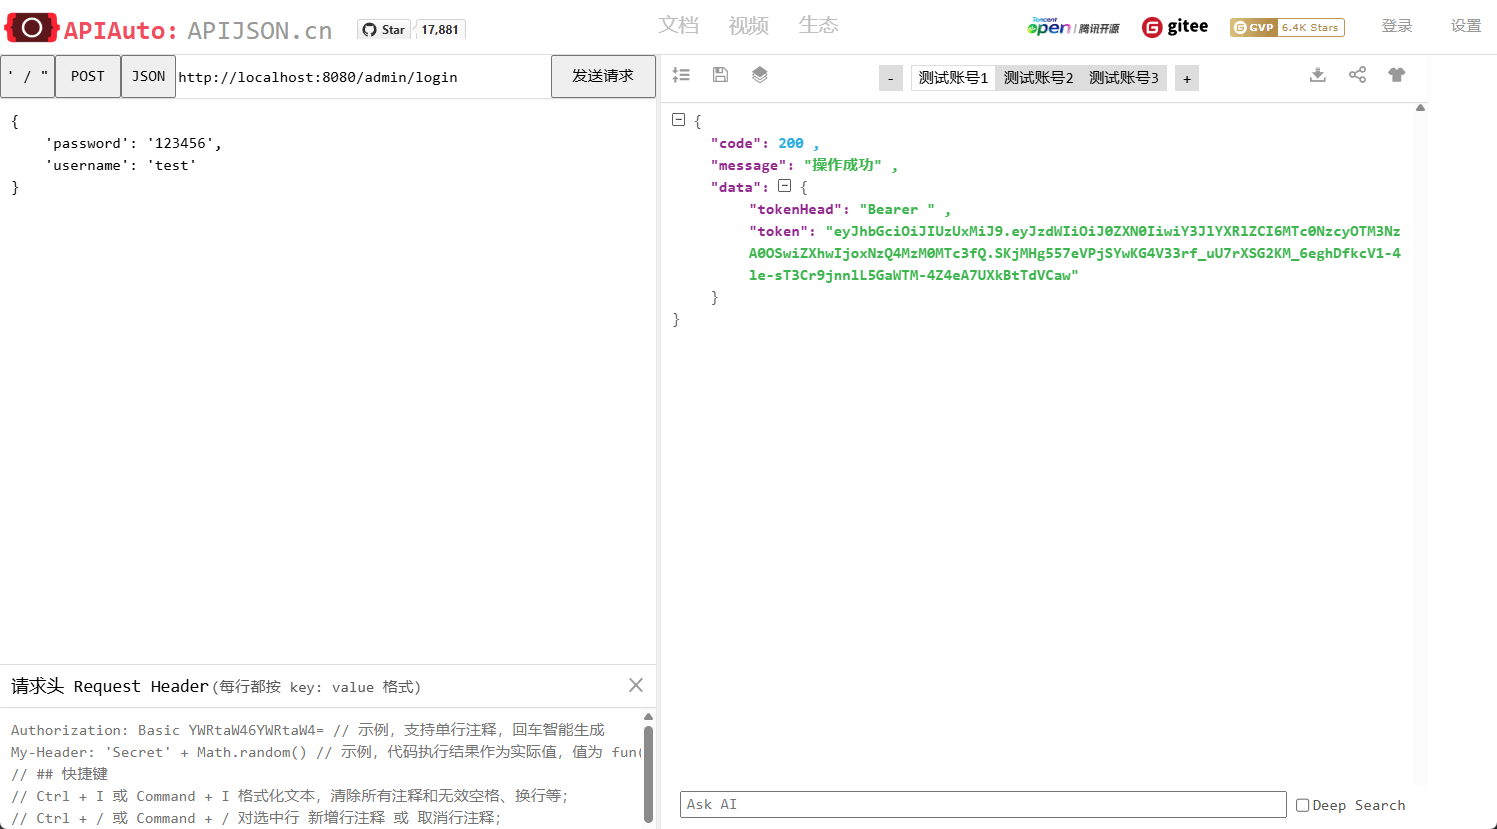The image size is (1497, 829).
Task: Toggle the quote style ' / " button
Action: (28, 77)
